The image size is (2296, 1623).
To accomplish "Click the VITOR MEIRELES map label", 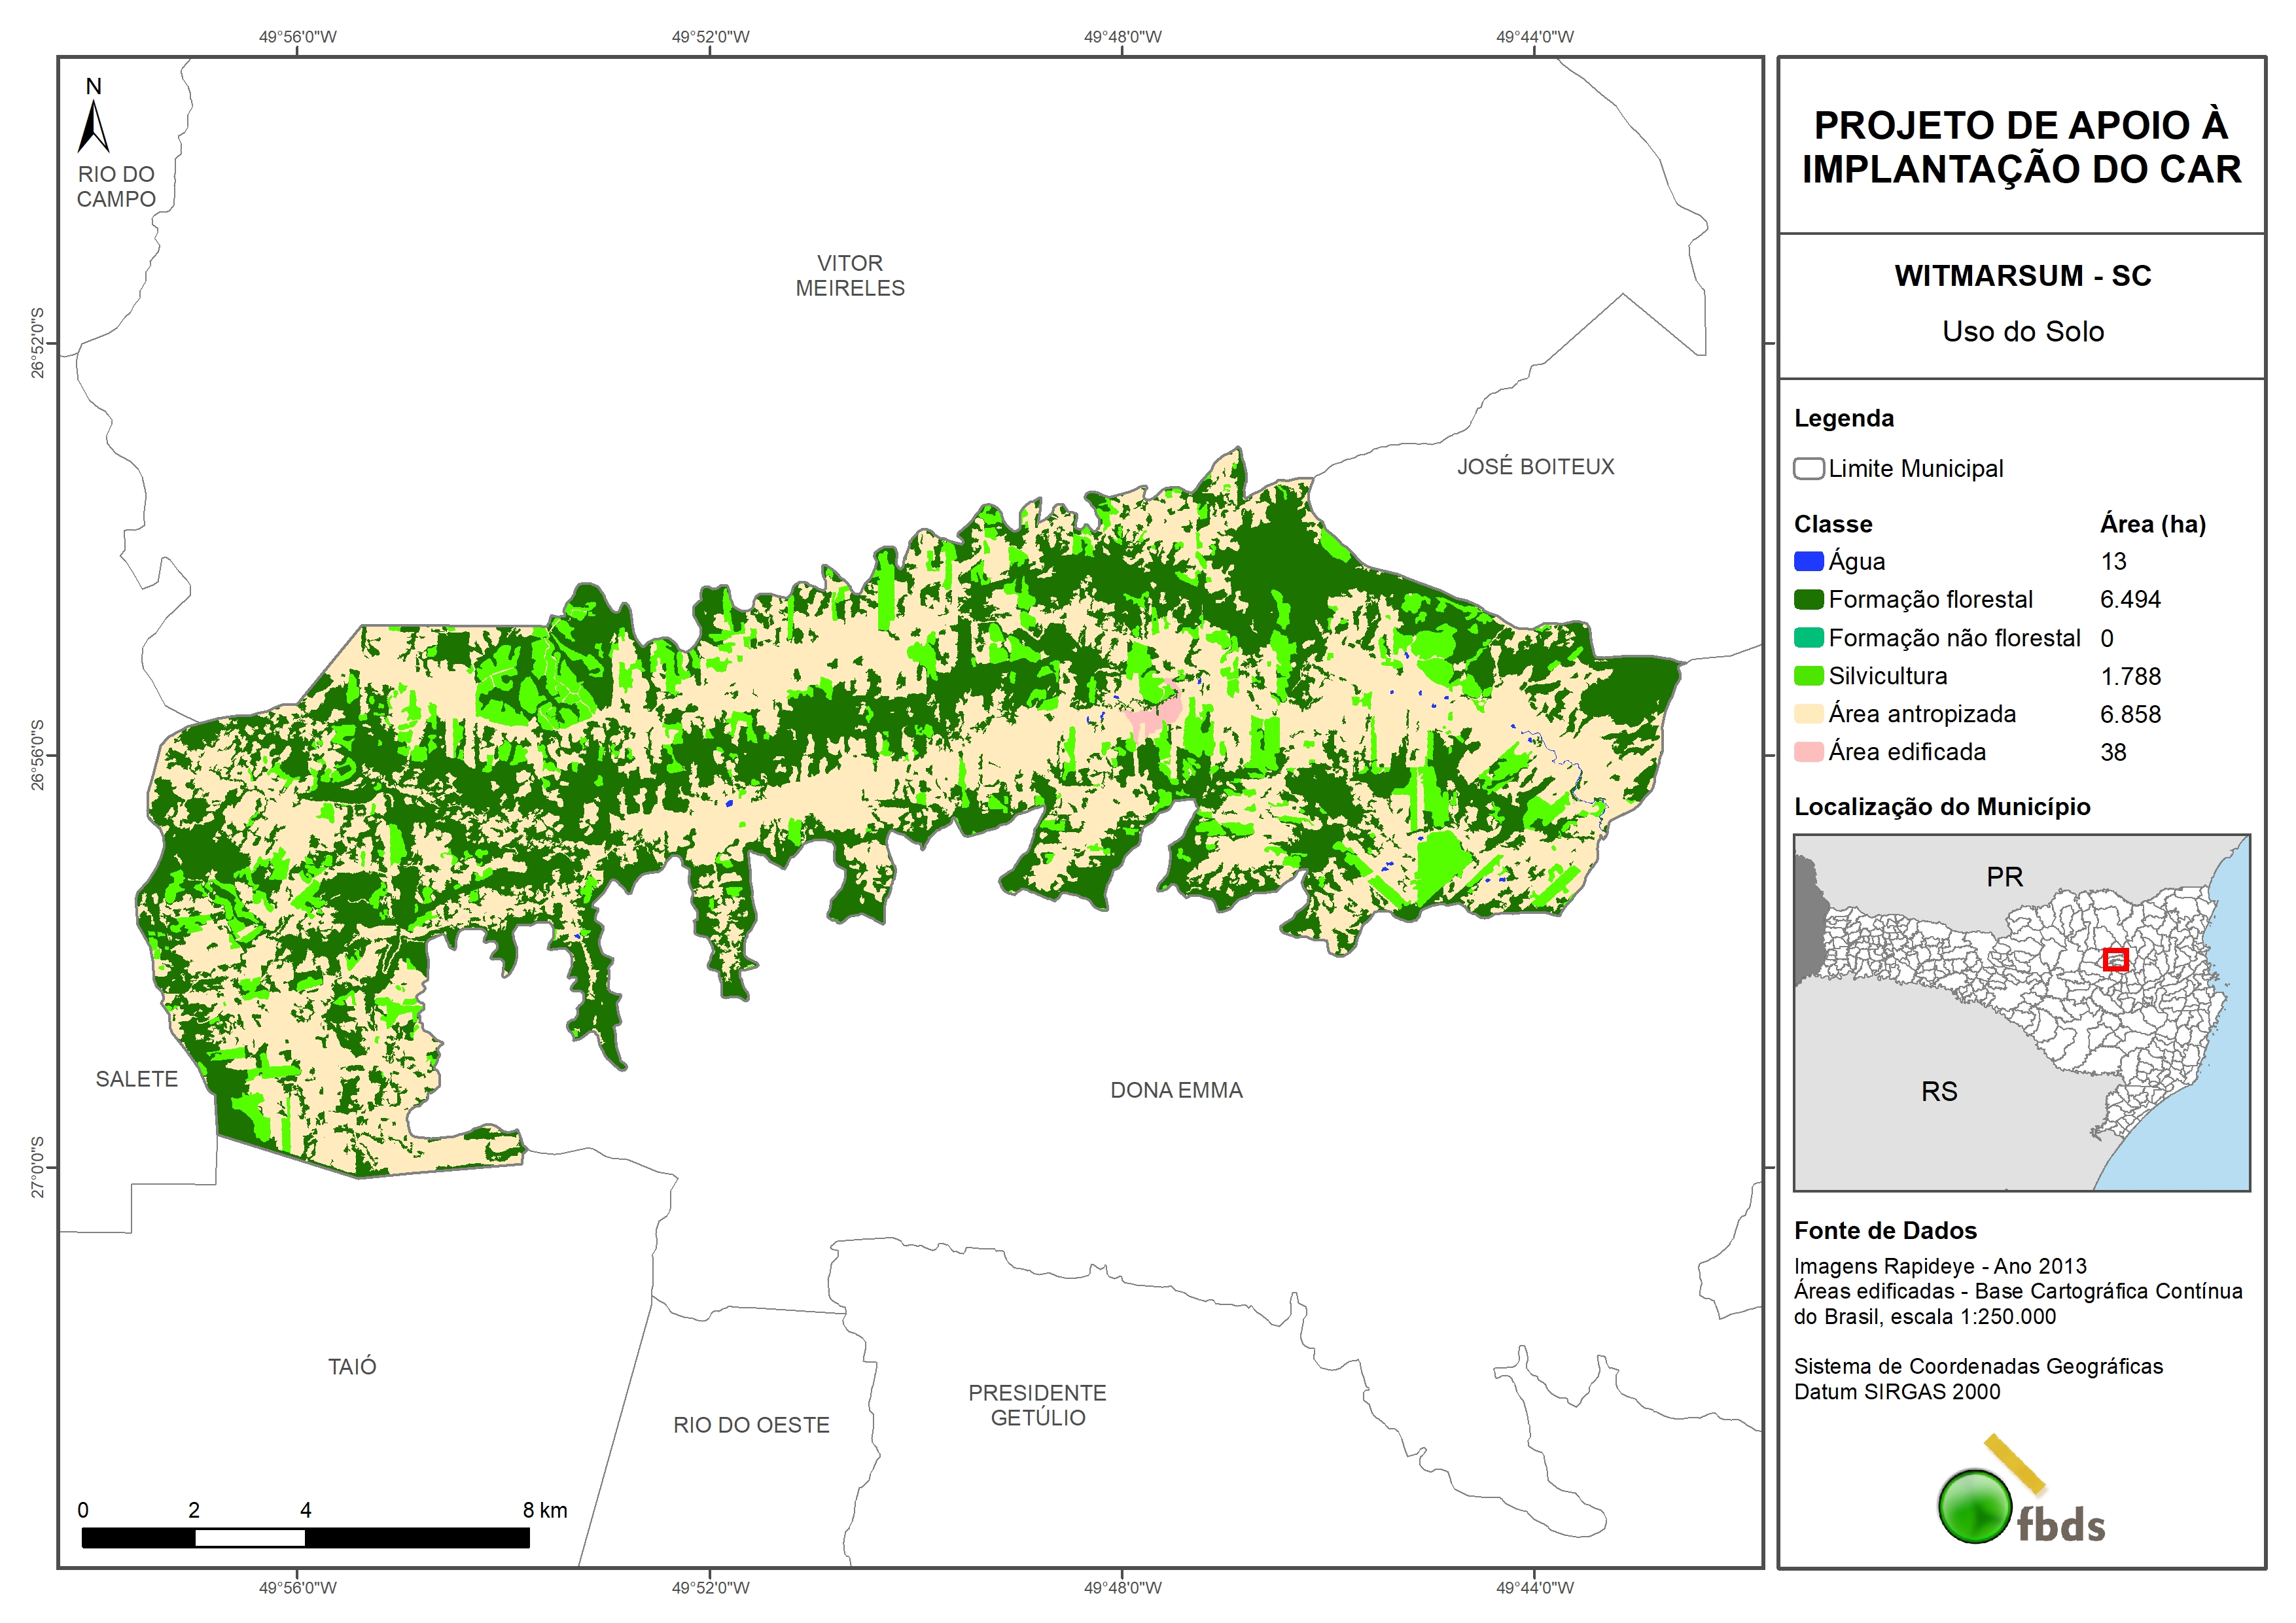I will [x=849, y=275].
